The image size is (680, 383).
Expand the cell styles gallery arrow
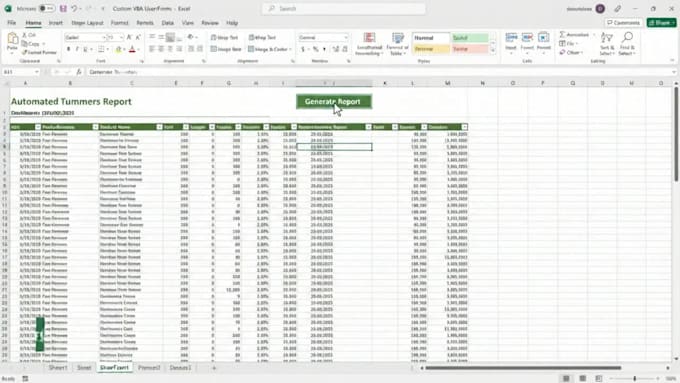point(493,51)
